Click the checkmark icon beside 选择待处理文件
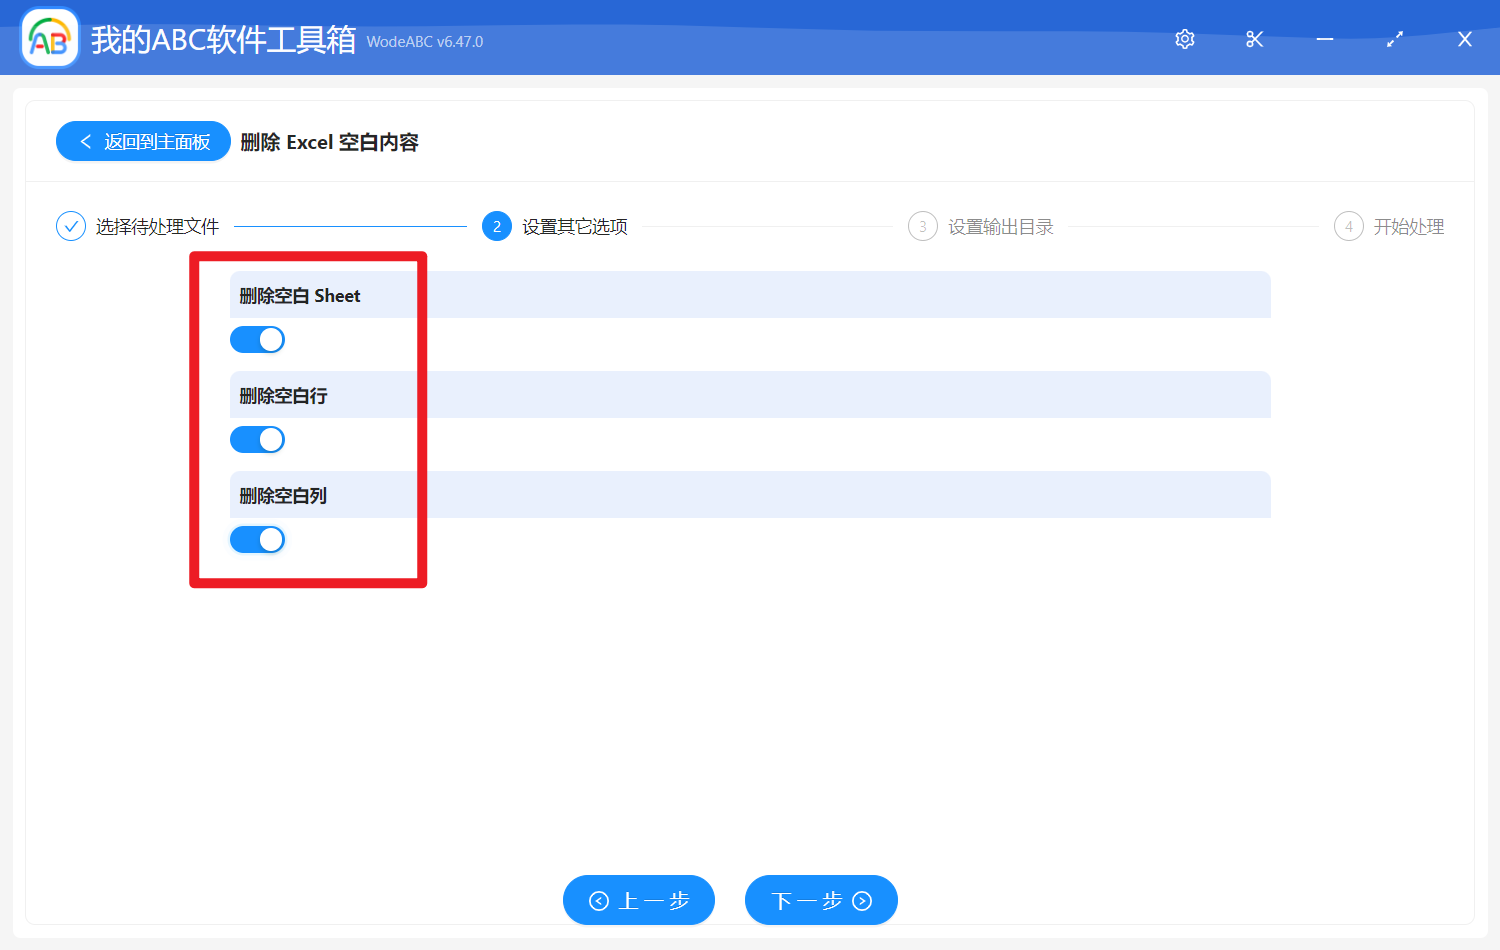Viewport: 1500px width, 950px height. (x=70, y=226)
